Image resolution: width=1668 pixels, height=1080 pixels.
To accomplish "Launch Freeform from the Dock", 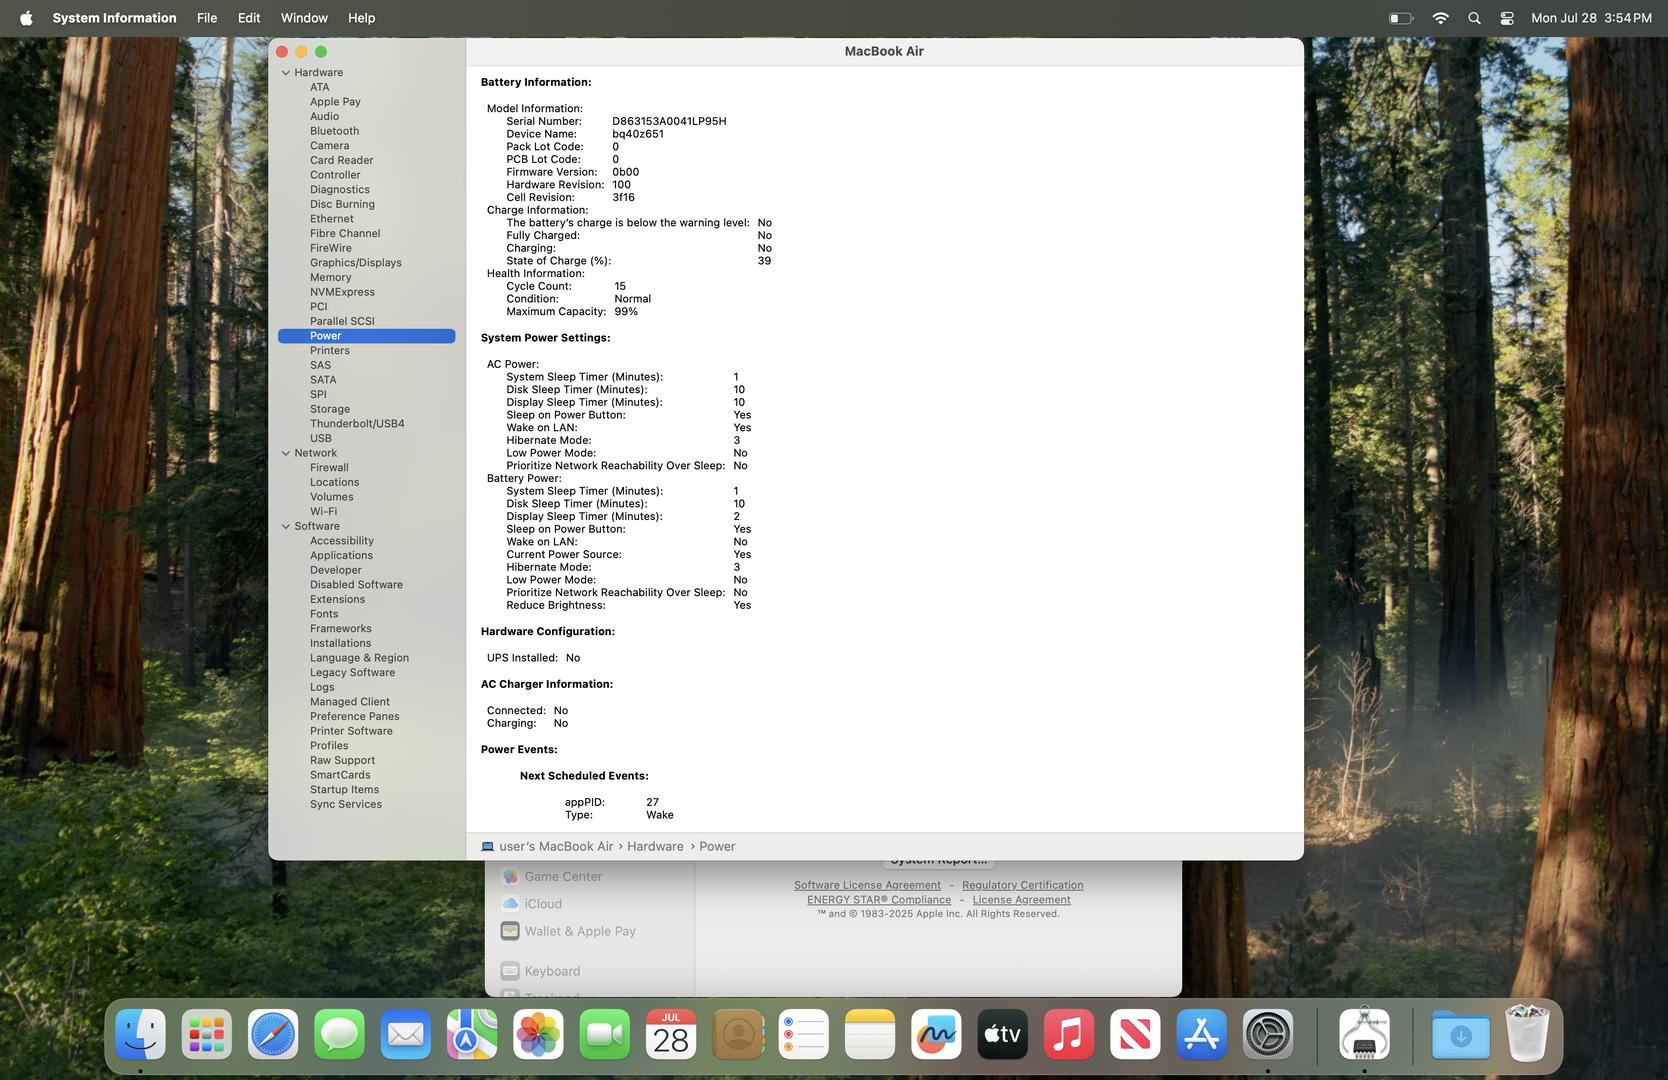I will pos(936,1034).
